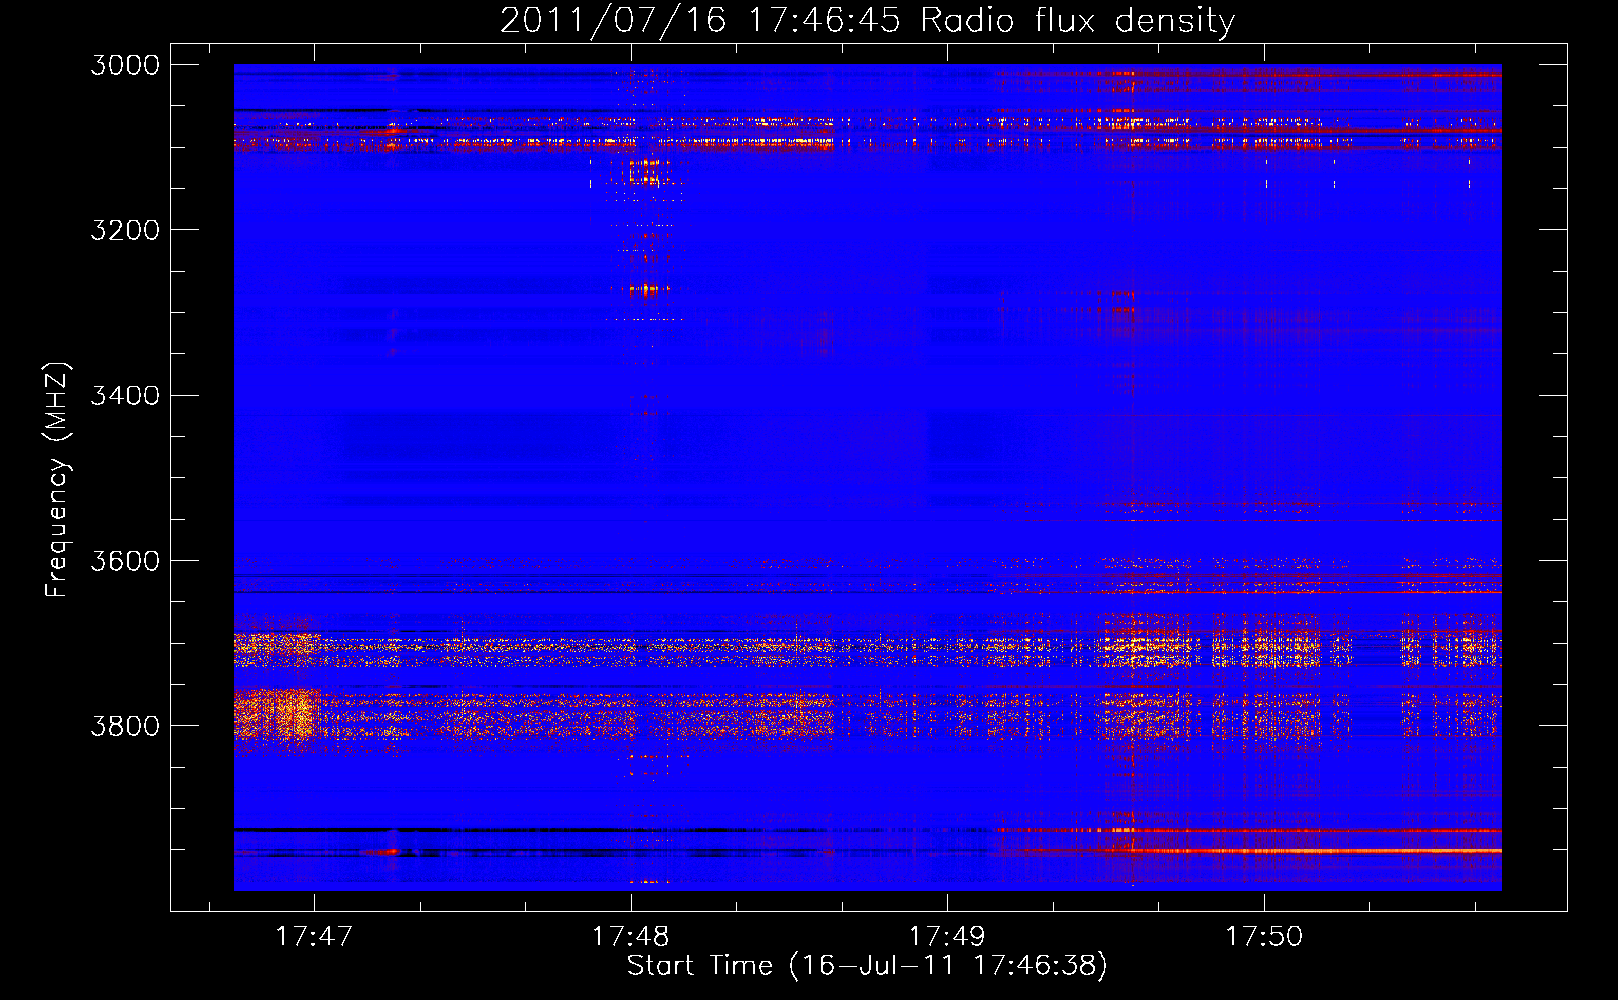Click the 17:49 time tick label

[946, 937]
